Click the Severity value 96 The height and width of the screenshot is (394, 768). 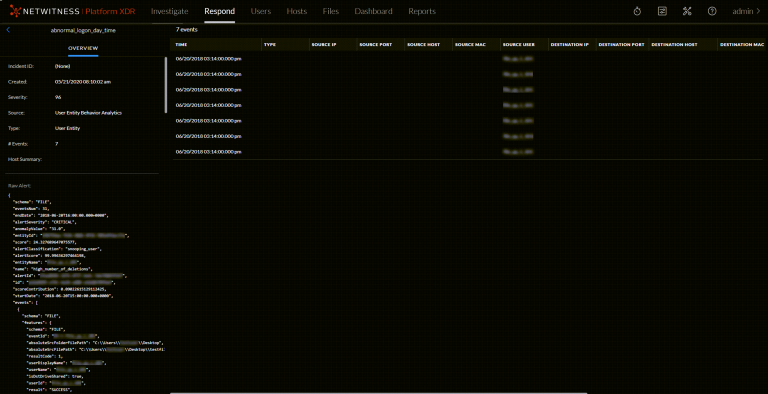58,97
